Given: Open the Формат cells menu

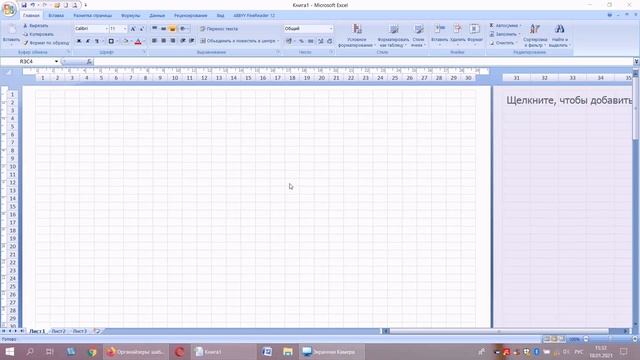Looking at the screenshot, I should (475, 36).
